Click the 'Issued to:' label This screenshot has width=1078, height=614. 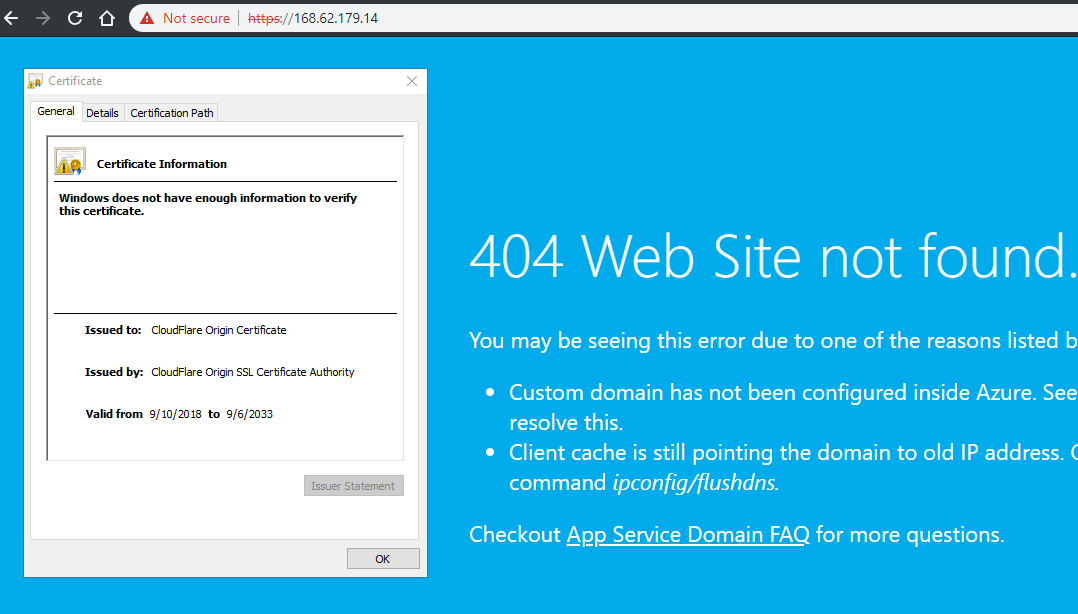(x=113, y=330)
